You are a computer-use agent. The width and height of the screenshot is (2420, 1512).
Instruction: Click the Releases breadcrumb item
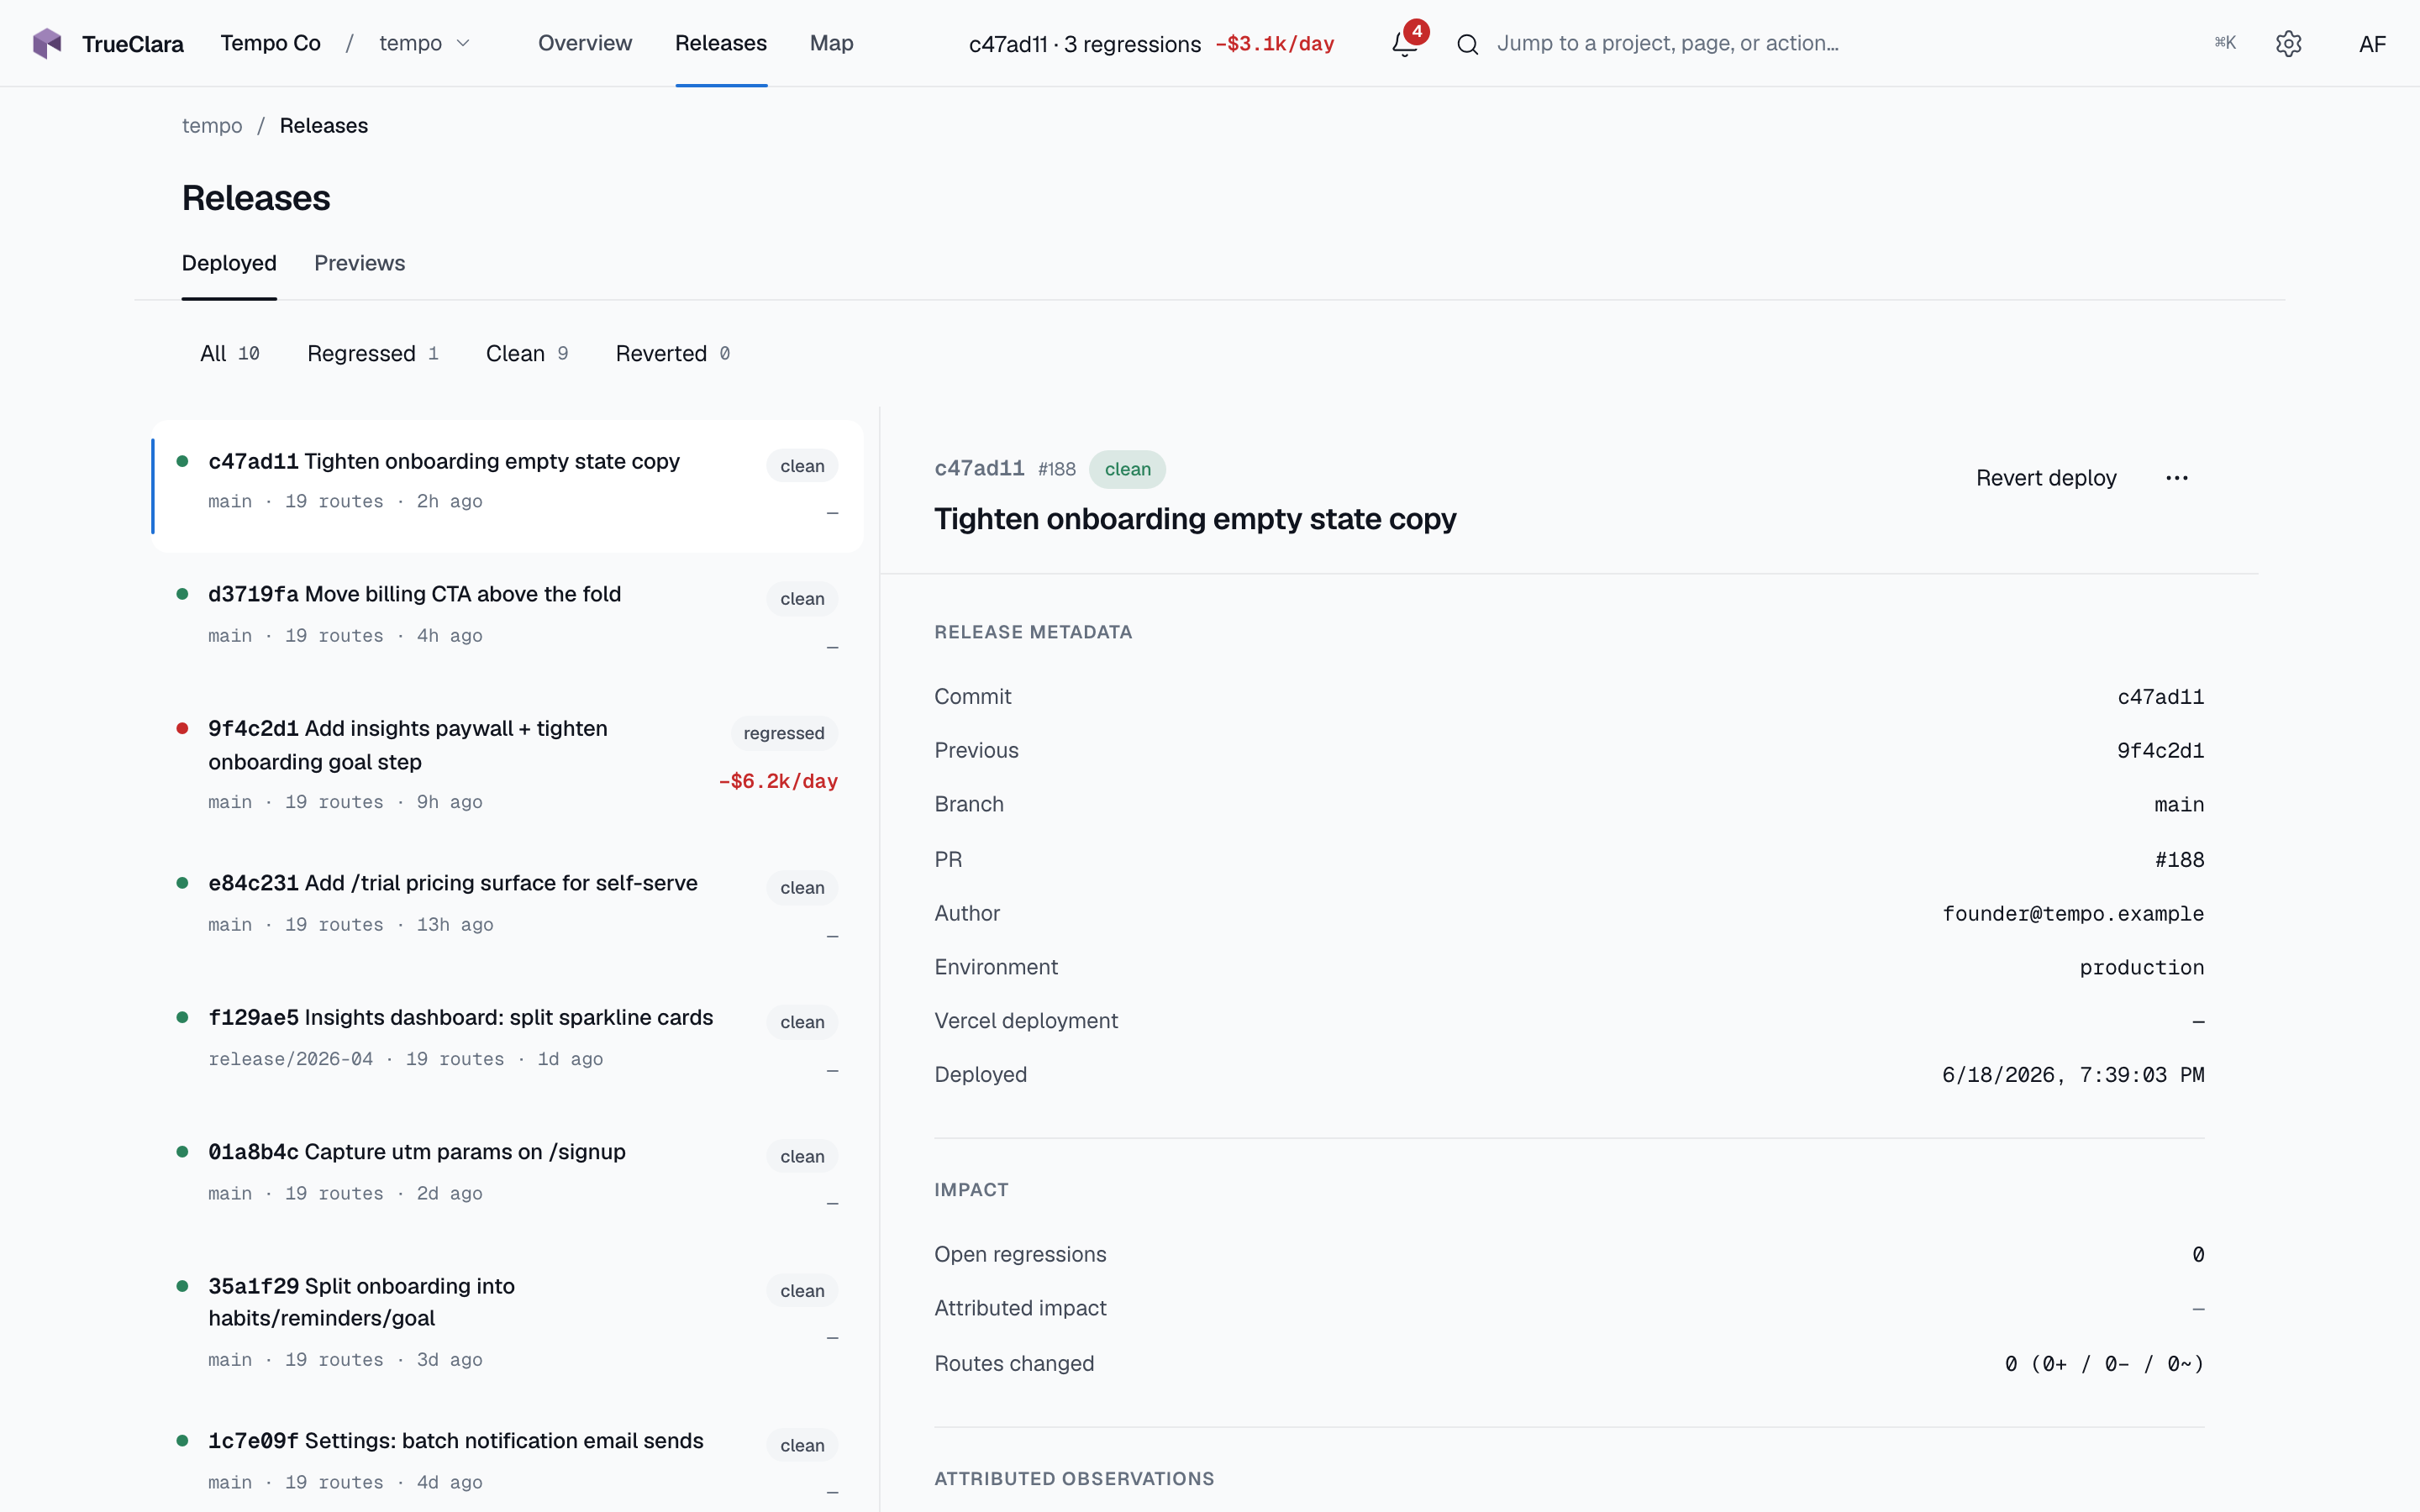click(x=324, y=126)
